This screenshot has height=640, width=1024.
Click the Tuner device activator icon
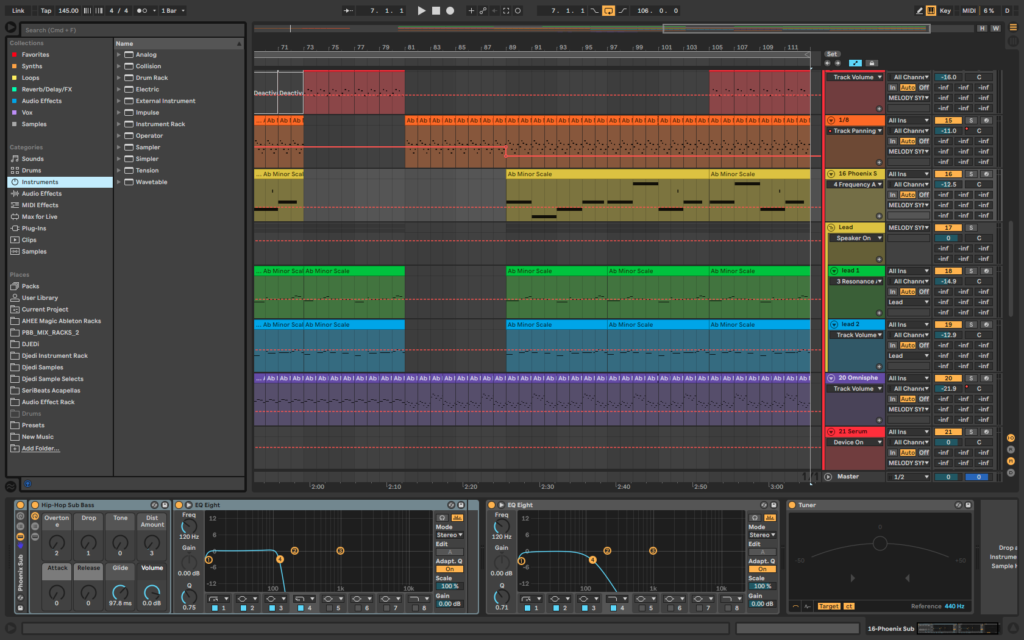tap(794, 505)
